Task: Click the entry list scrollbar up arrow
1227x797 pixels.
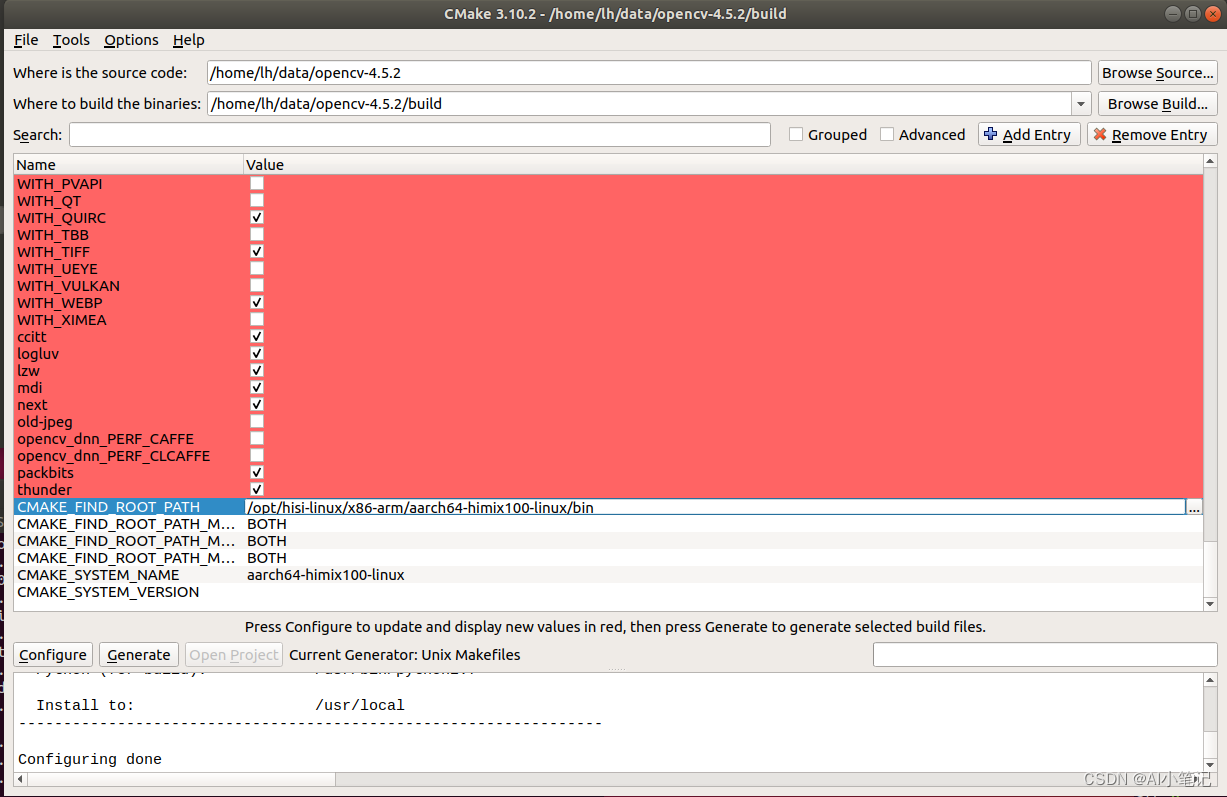Action: click(x=1211, y=163)
